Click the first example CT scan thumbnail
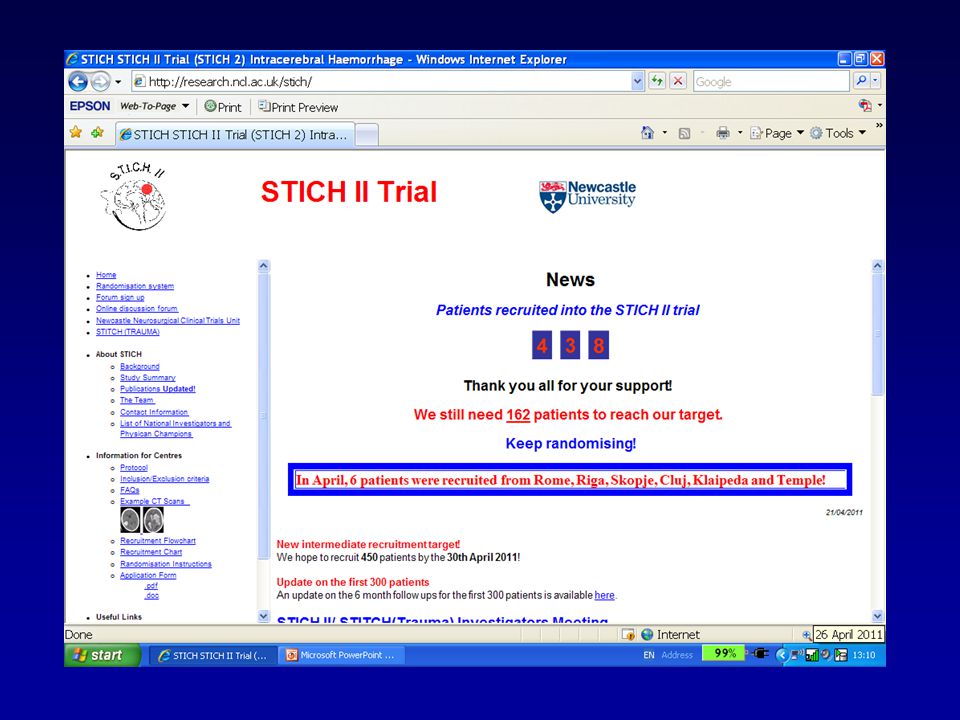 point(130,520)
